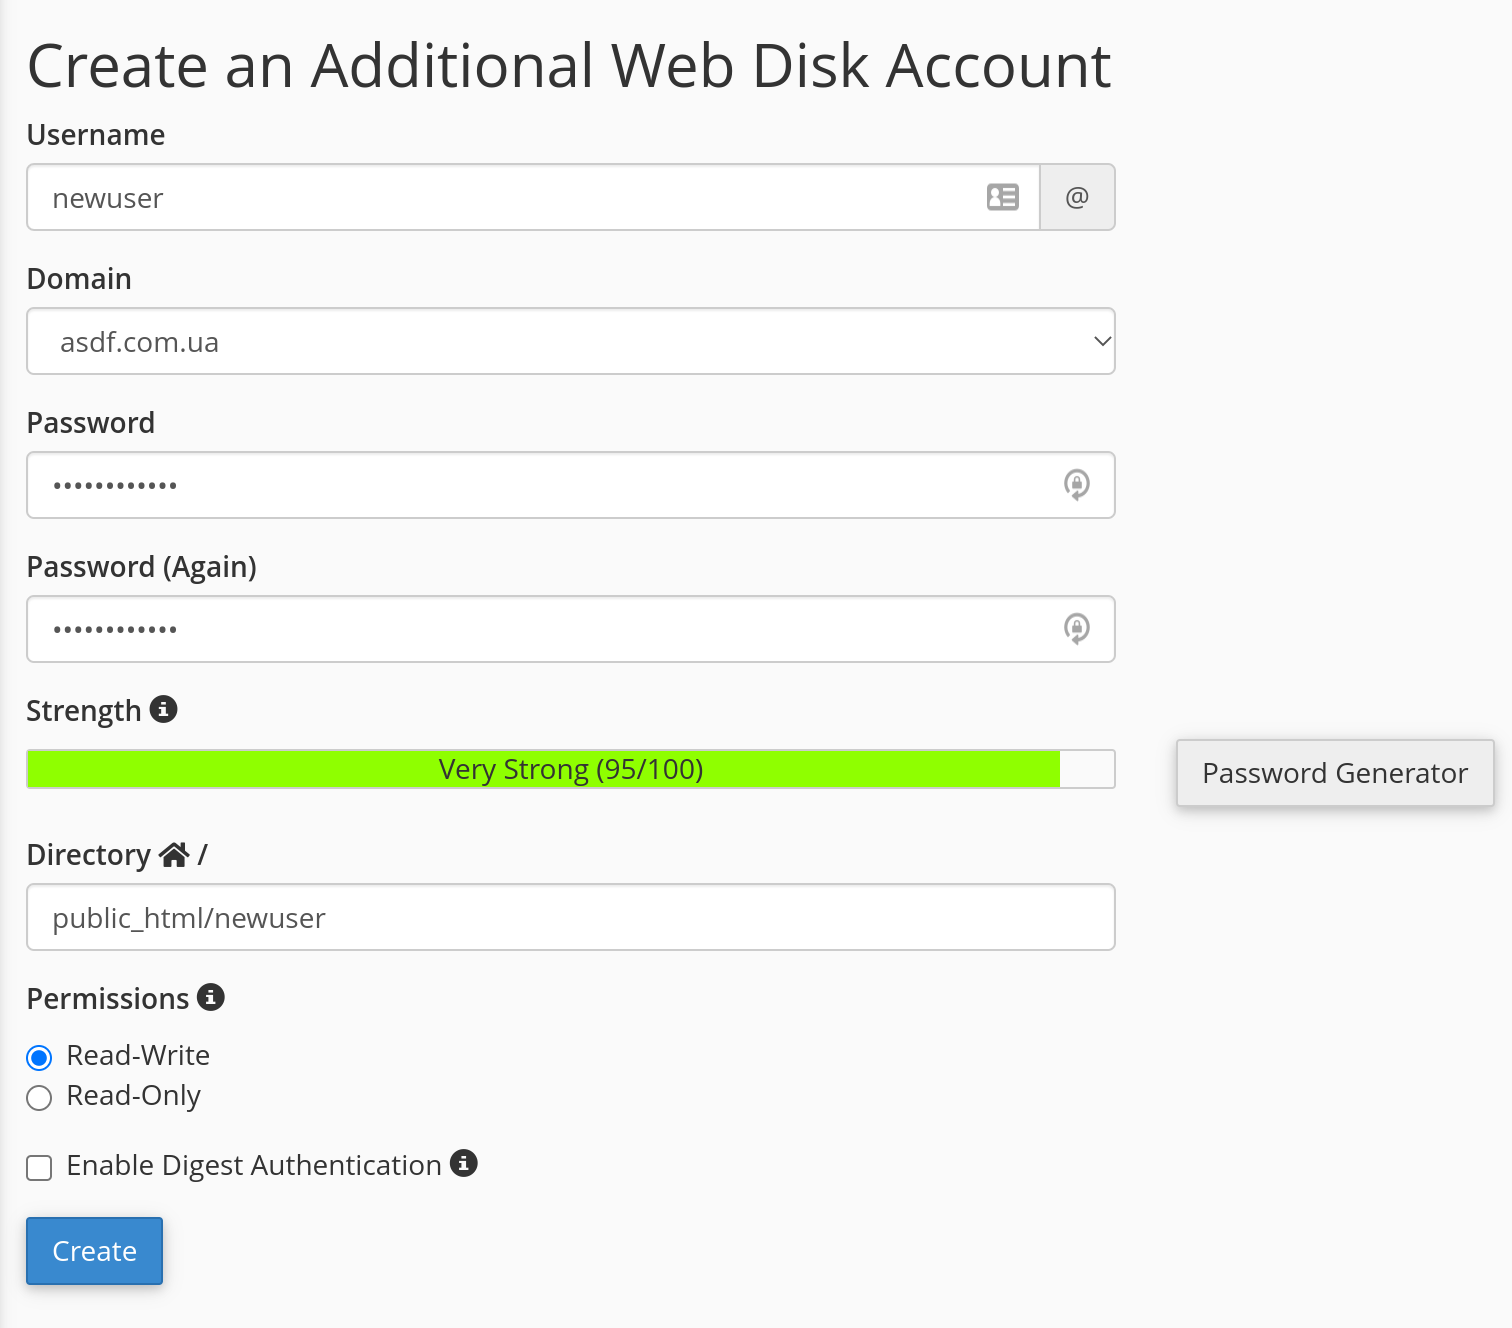Open the Password Generator
1512x1328 pixels.
1334,773
